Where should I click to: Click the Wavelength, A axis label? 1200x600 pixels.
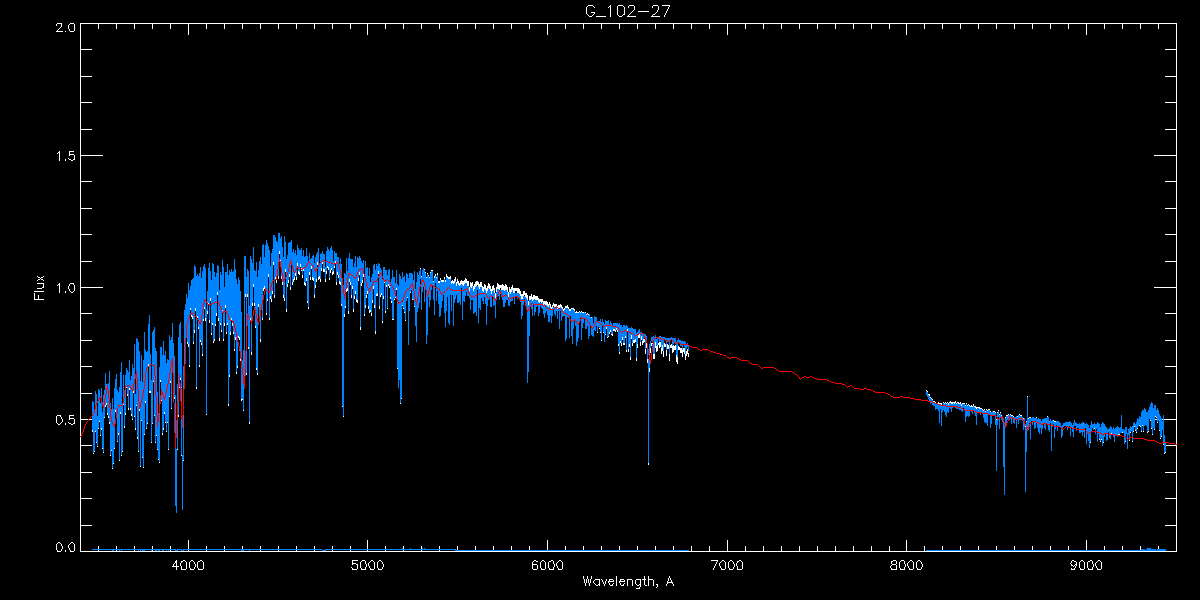tap(628, 582)
